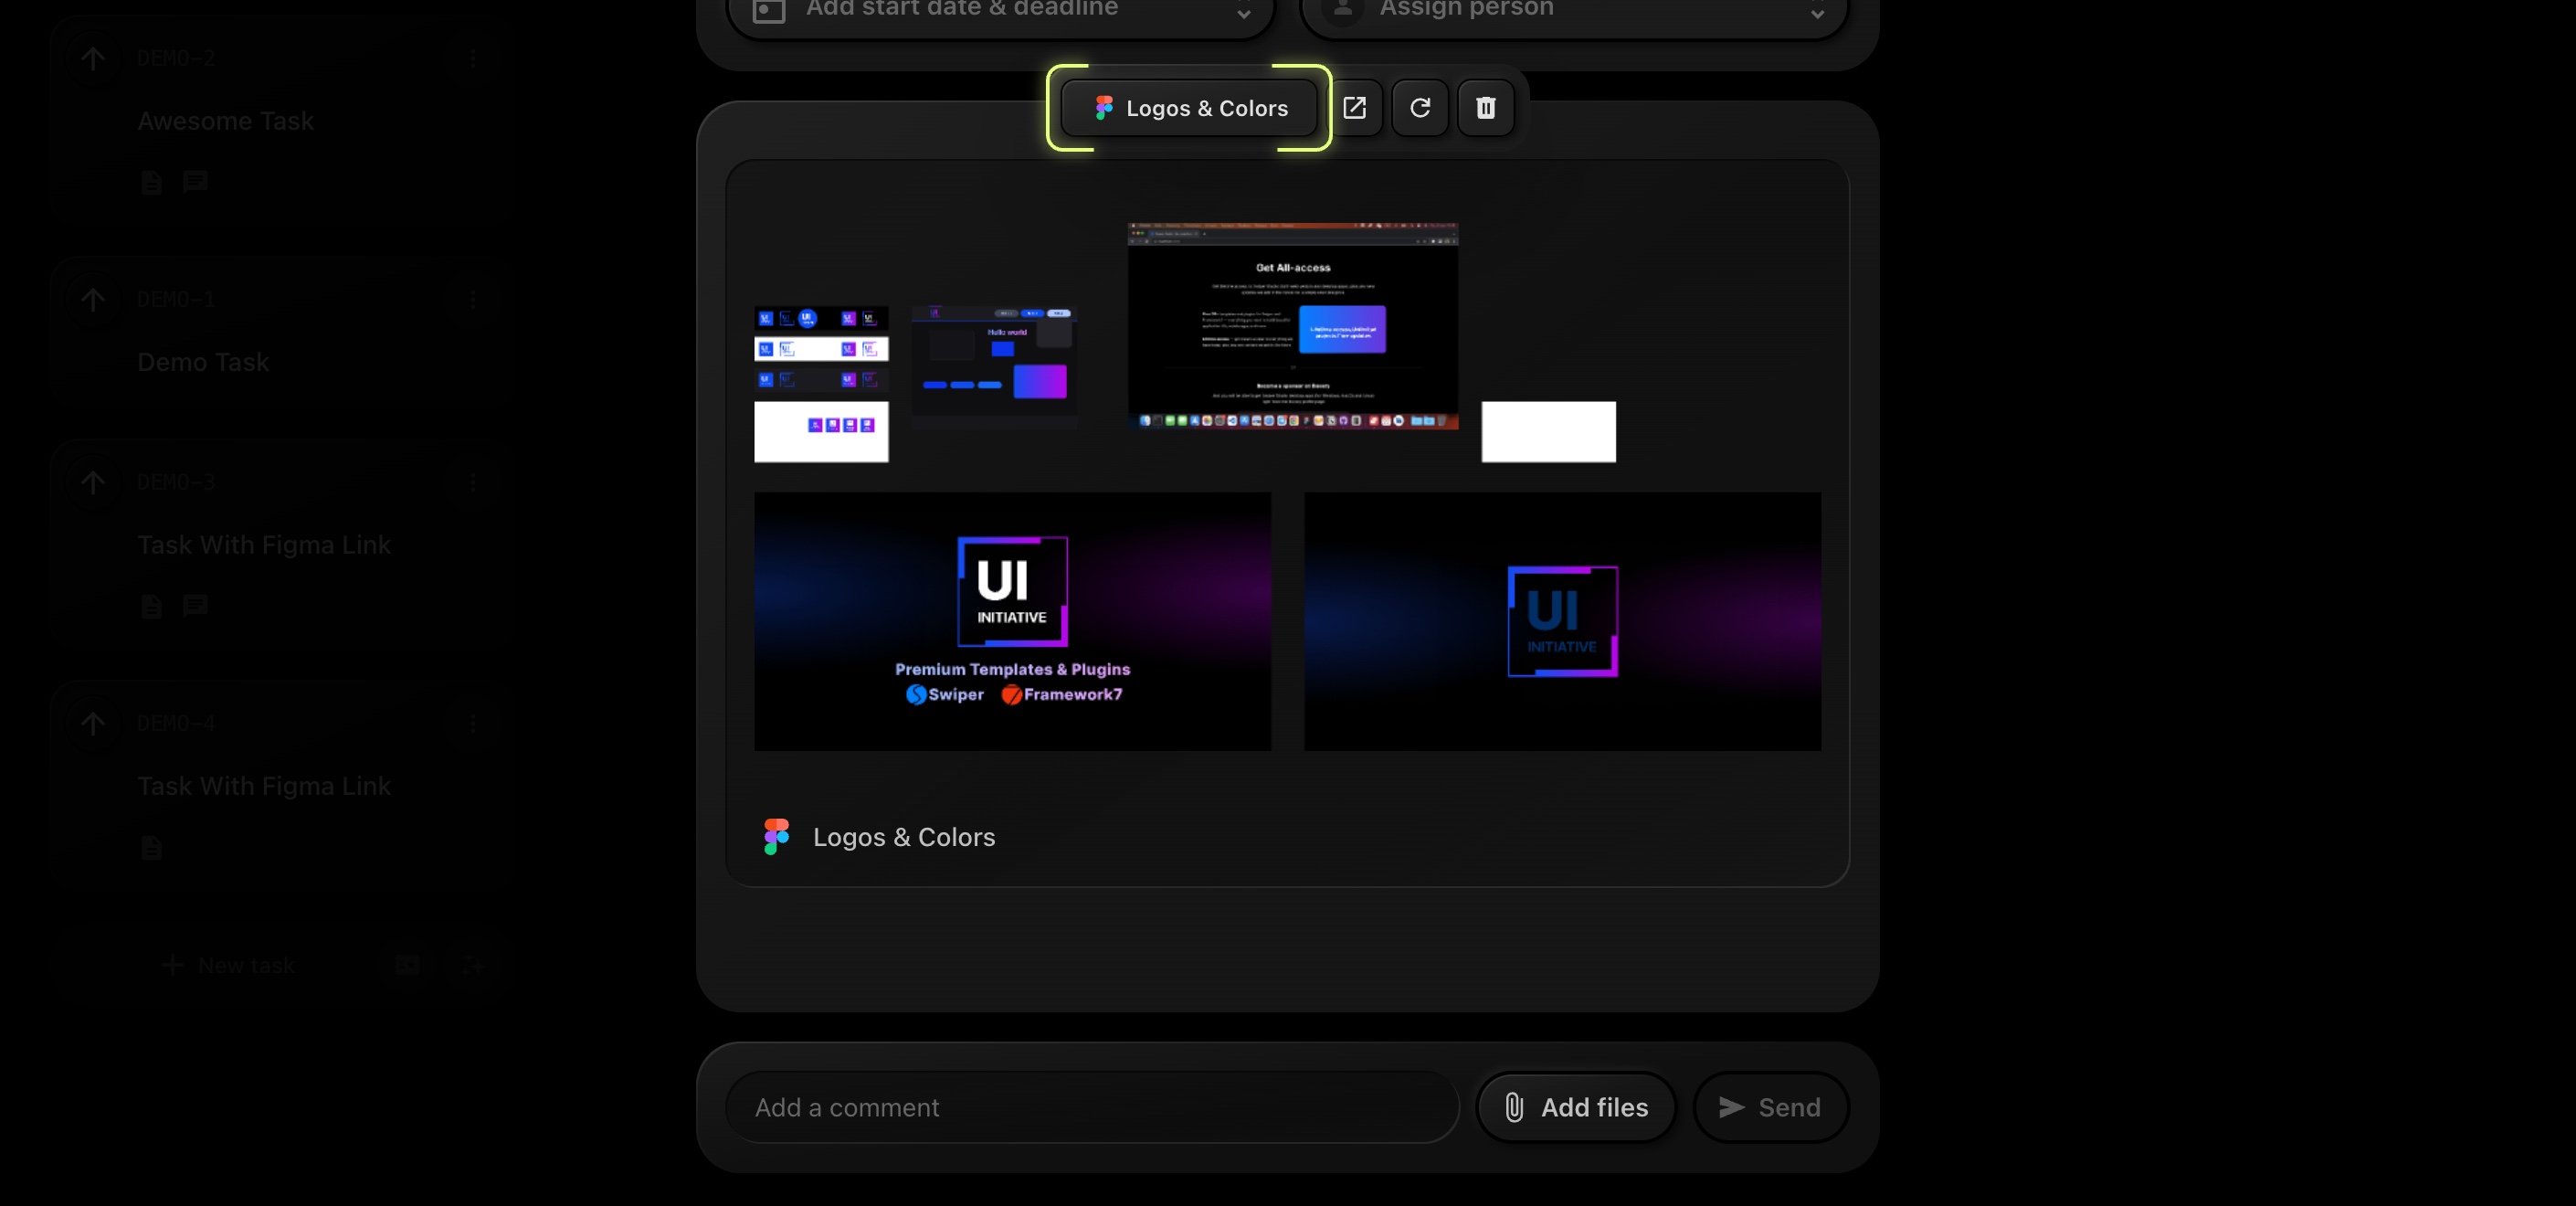2576x1206 pixels.
Task: Expand the Add start date & deadline chevron
Action: point(1244,13)
